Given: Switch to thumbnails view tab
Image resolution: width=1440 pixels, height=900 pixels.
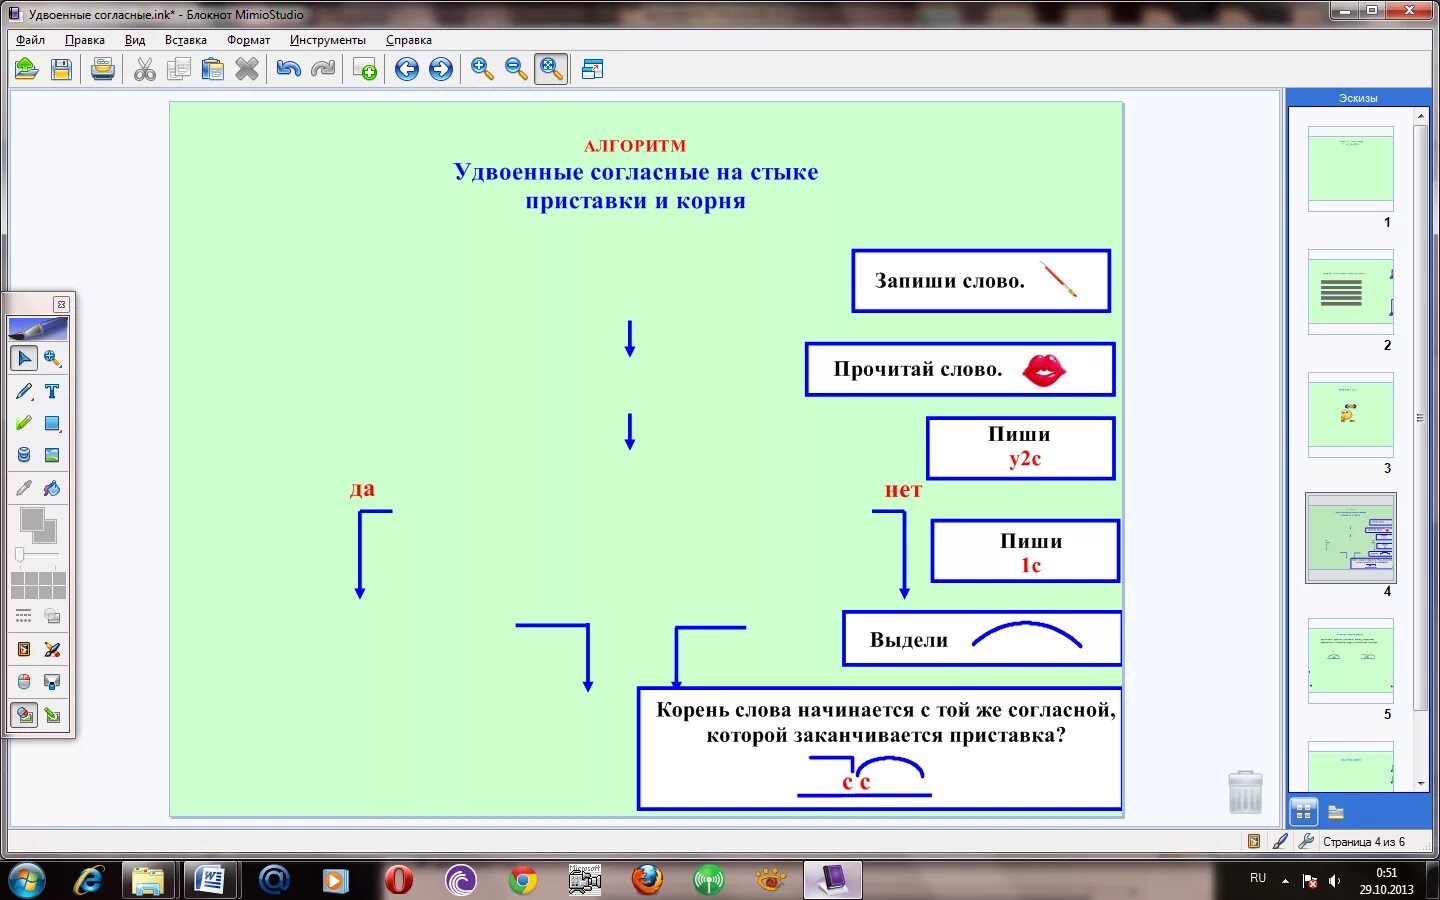Looking at the screenshot, I should (1303, 812).
